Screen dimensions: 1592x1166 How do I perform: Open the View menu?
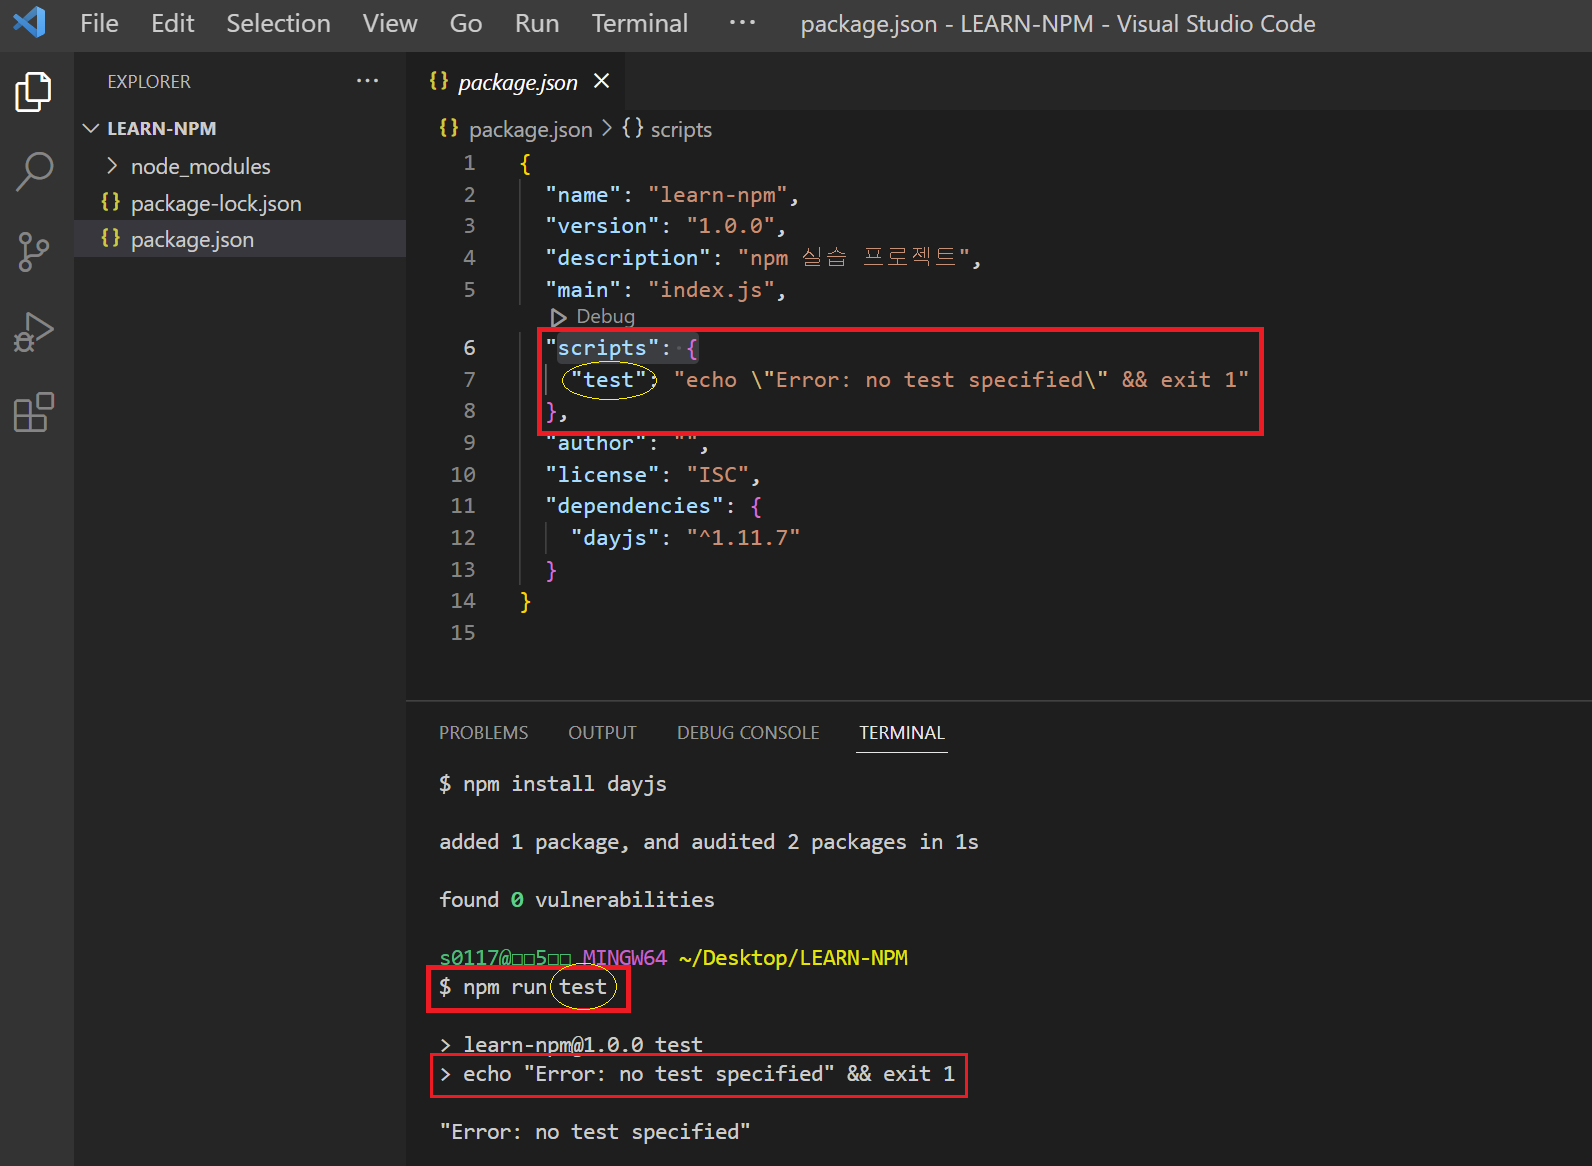tap(390, 23)
